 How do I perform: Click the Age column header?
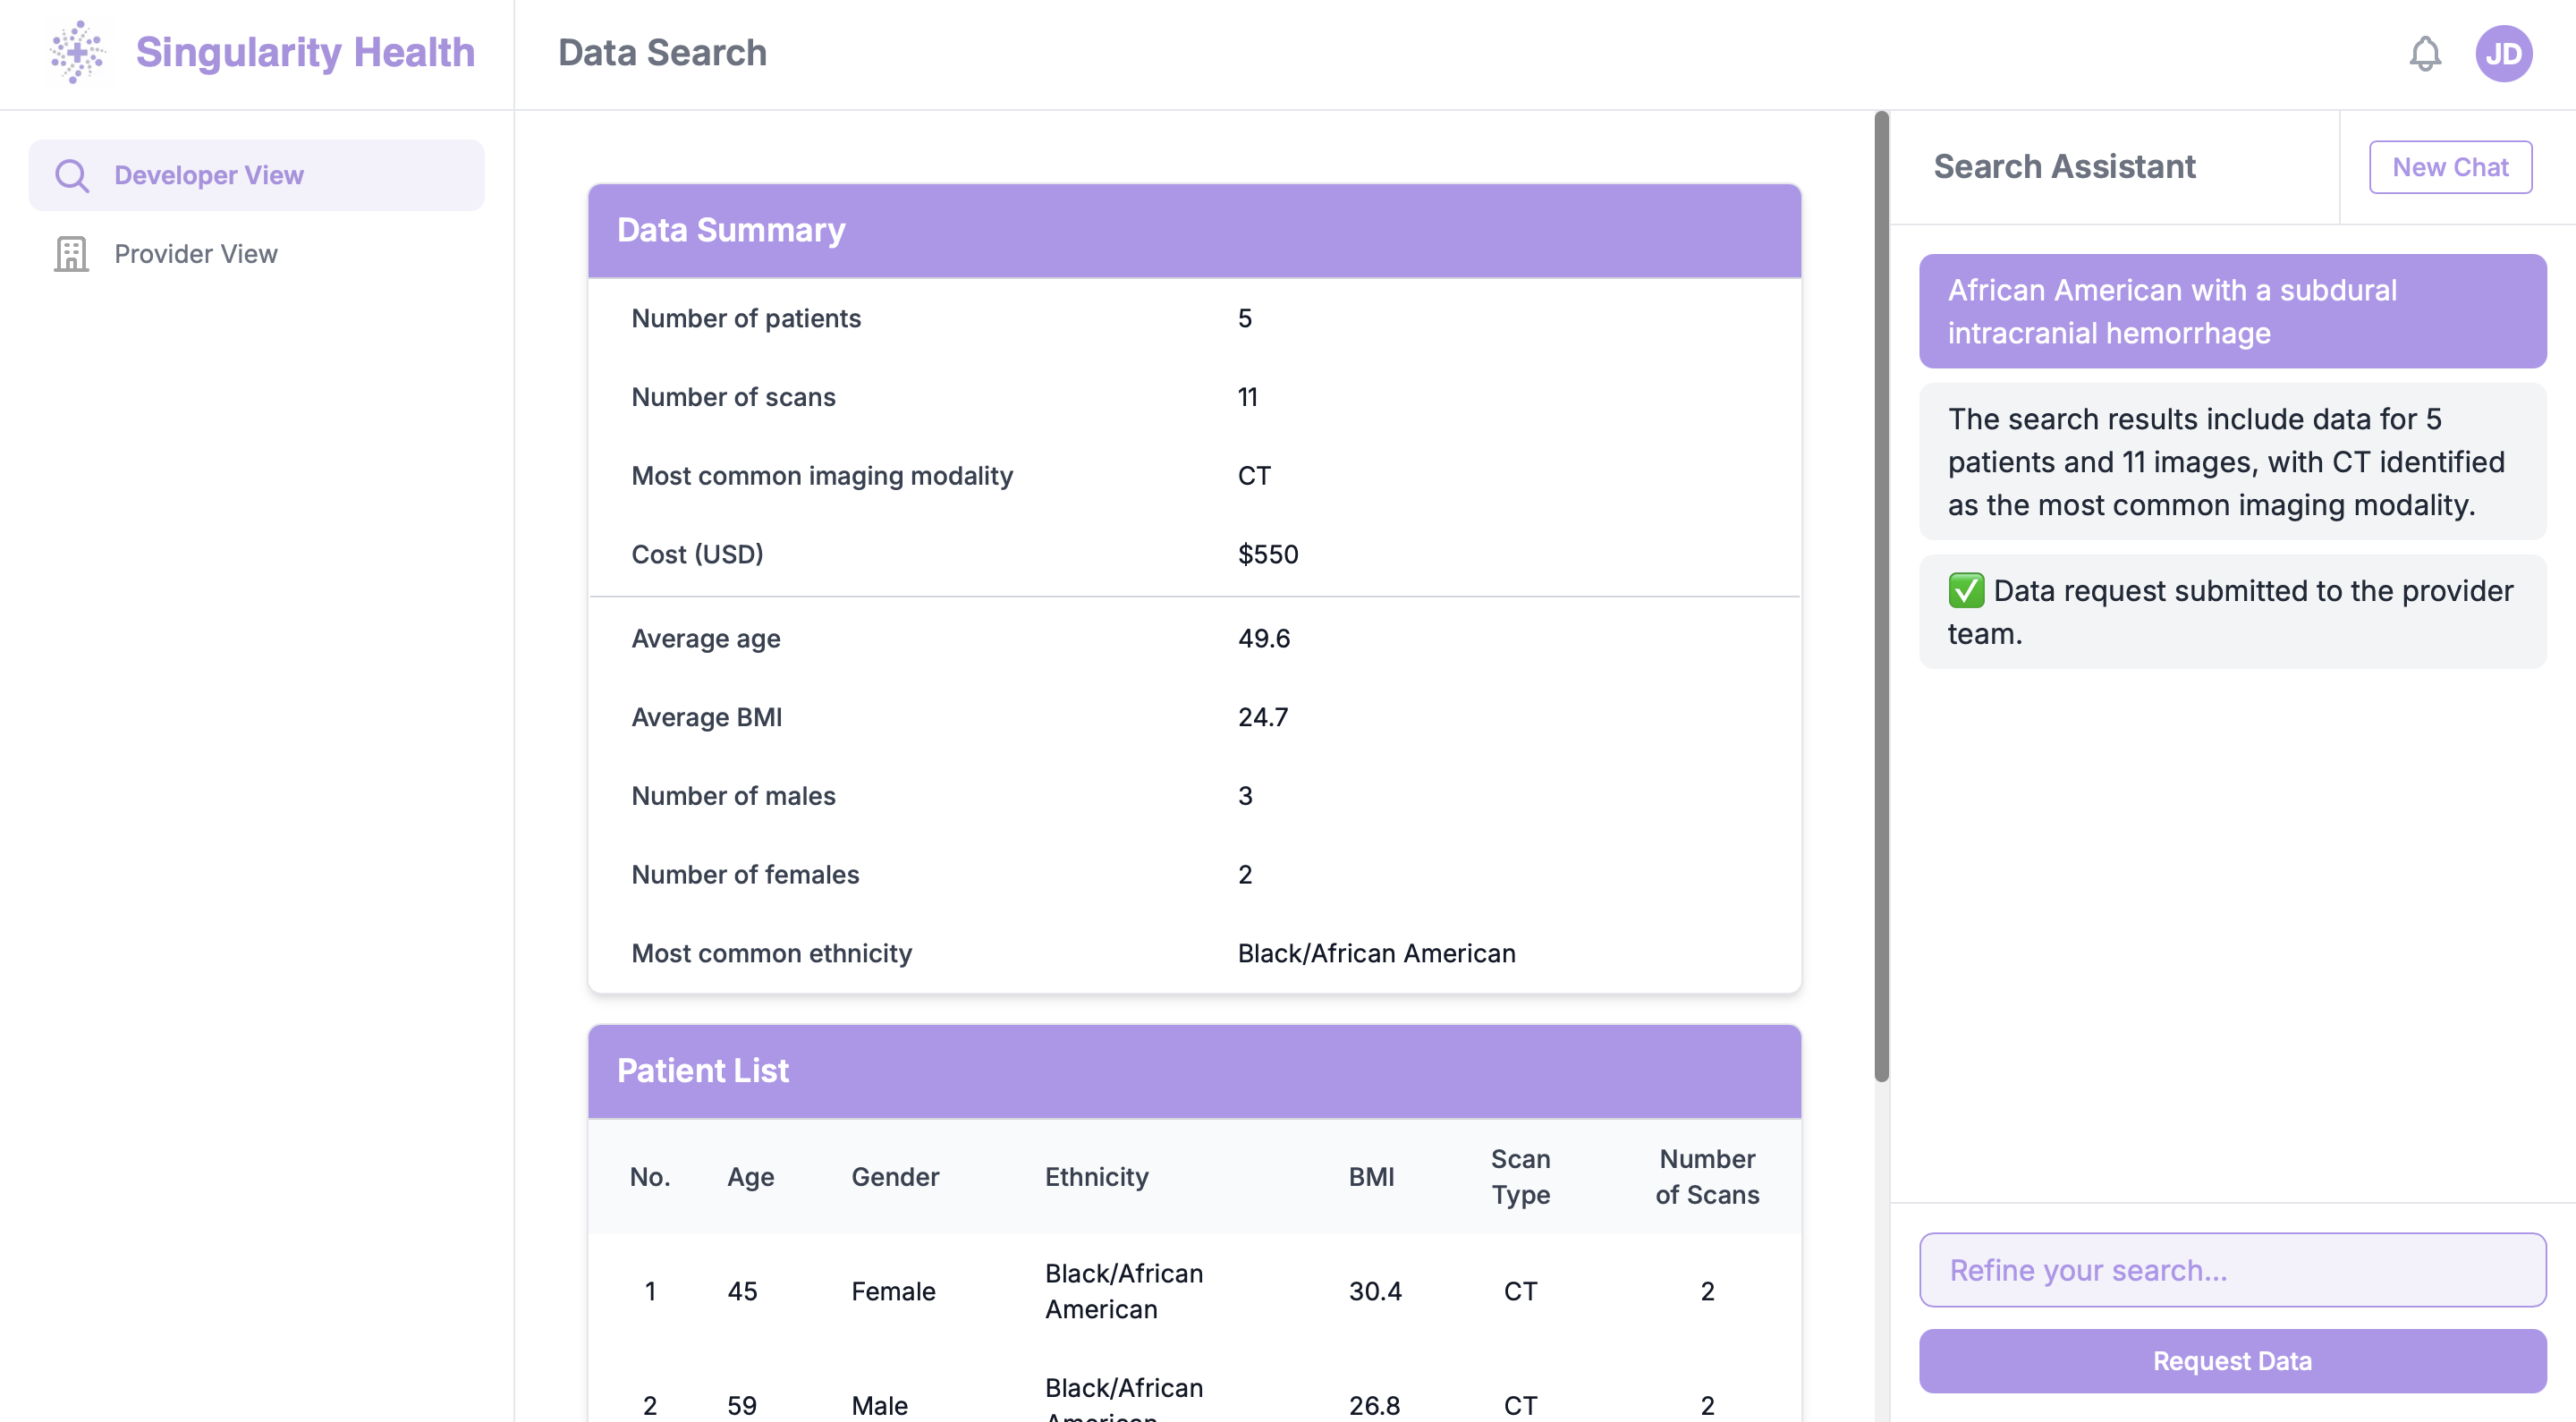pyautogui.click(x=750, y=1177)
